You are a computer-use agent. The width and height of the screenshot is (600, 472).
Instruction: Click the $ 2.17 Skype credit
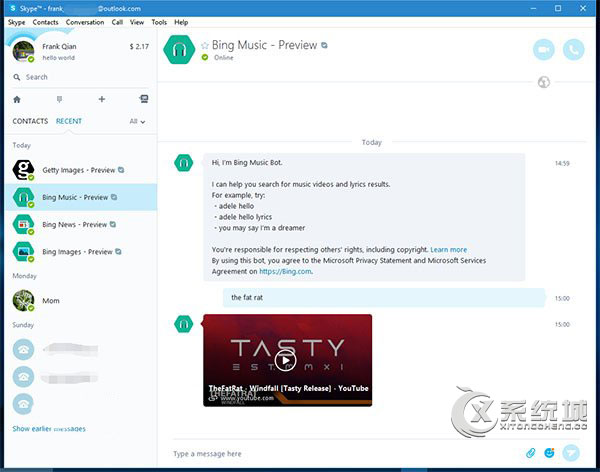[139, 47]
